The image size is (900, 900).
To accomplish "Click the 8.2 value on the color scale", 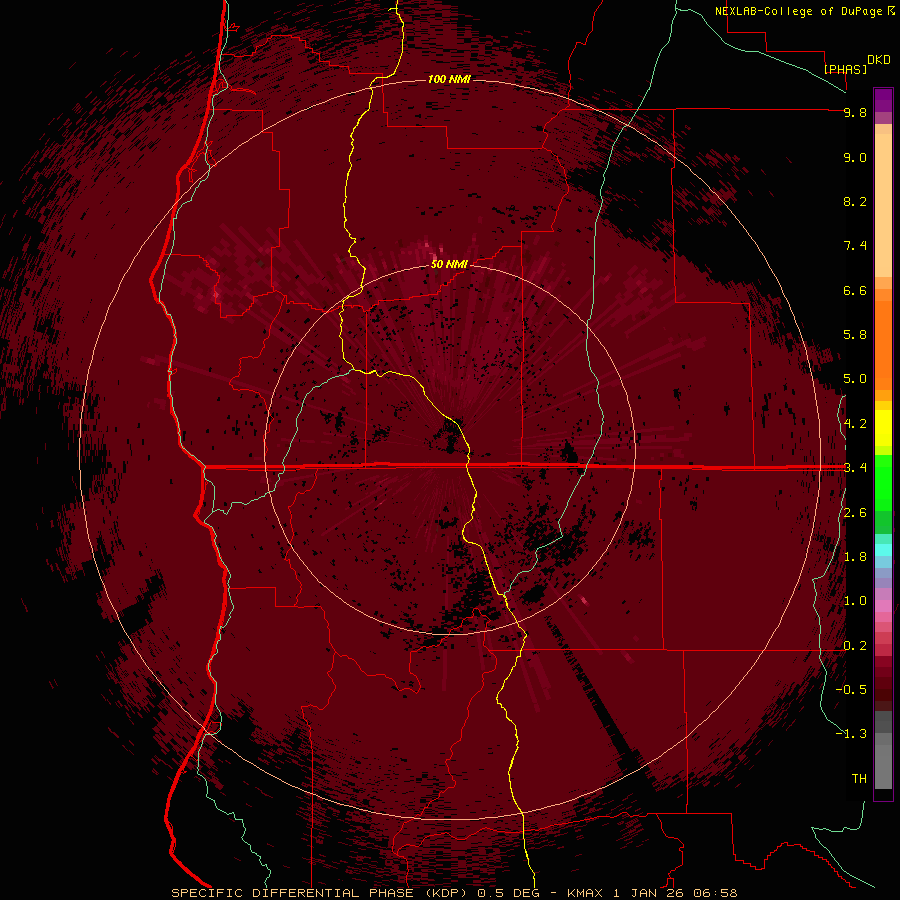I will pyautogui.click(x=855, y=201).
